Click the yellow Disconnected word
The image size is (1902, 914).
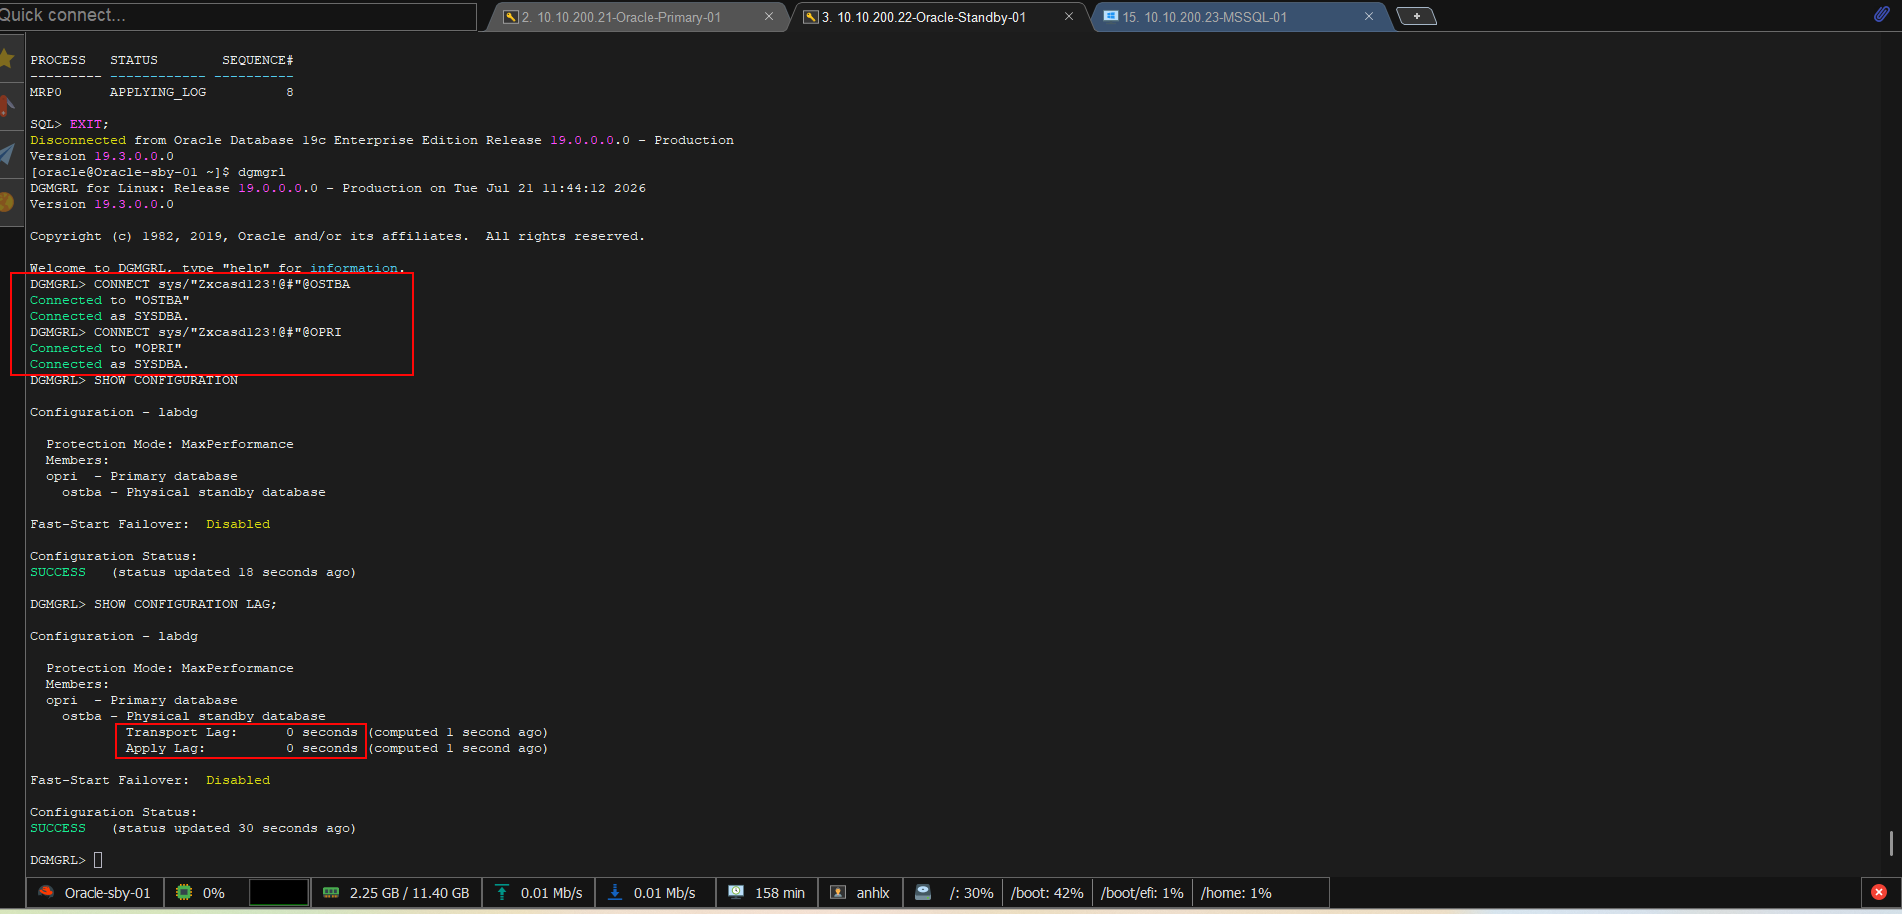click(x=78, y=140)
